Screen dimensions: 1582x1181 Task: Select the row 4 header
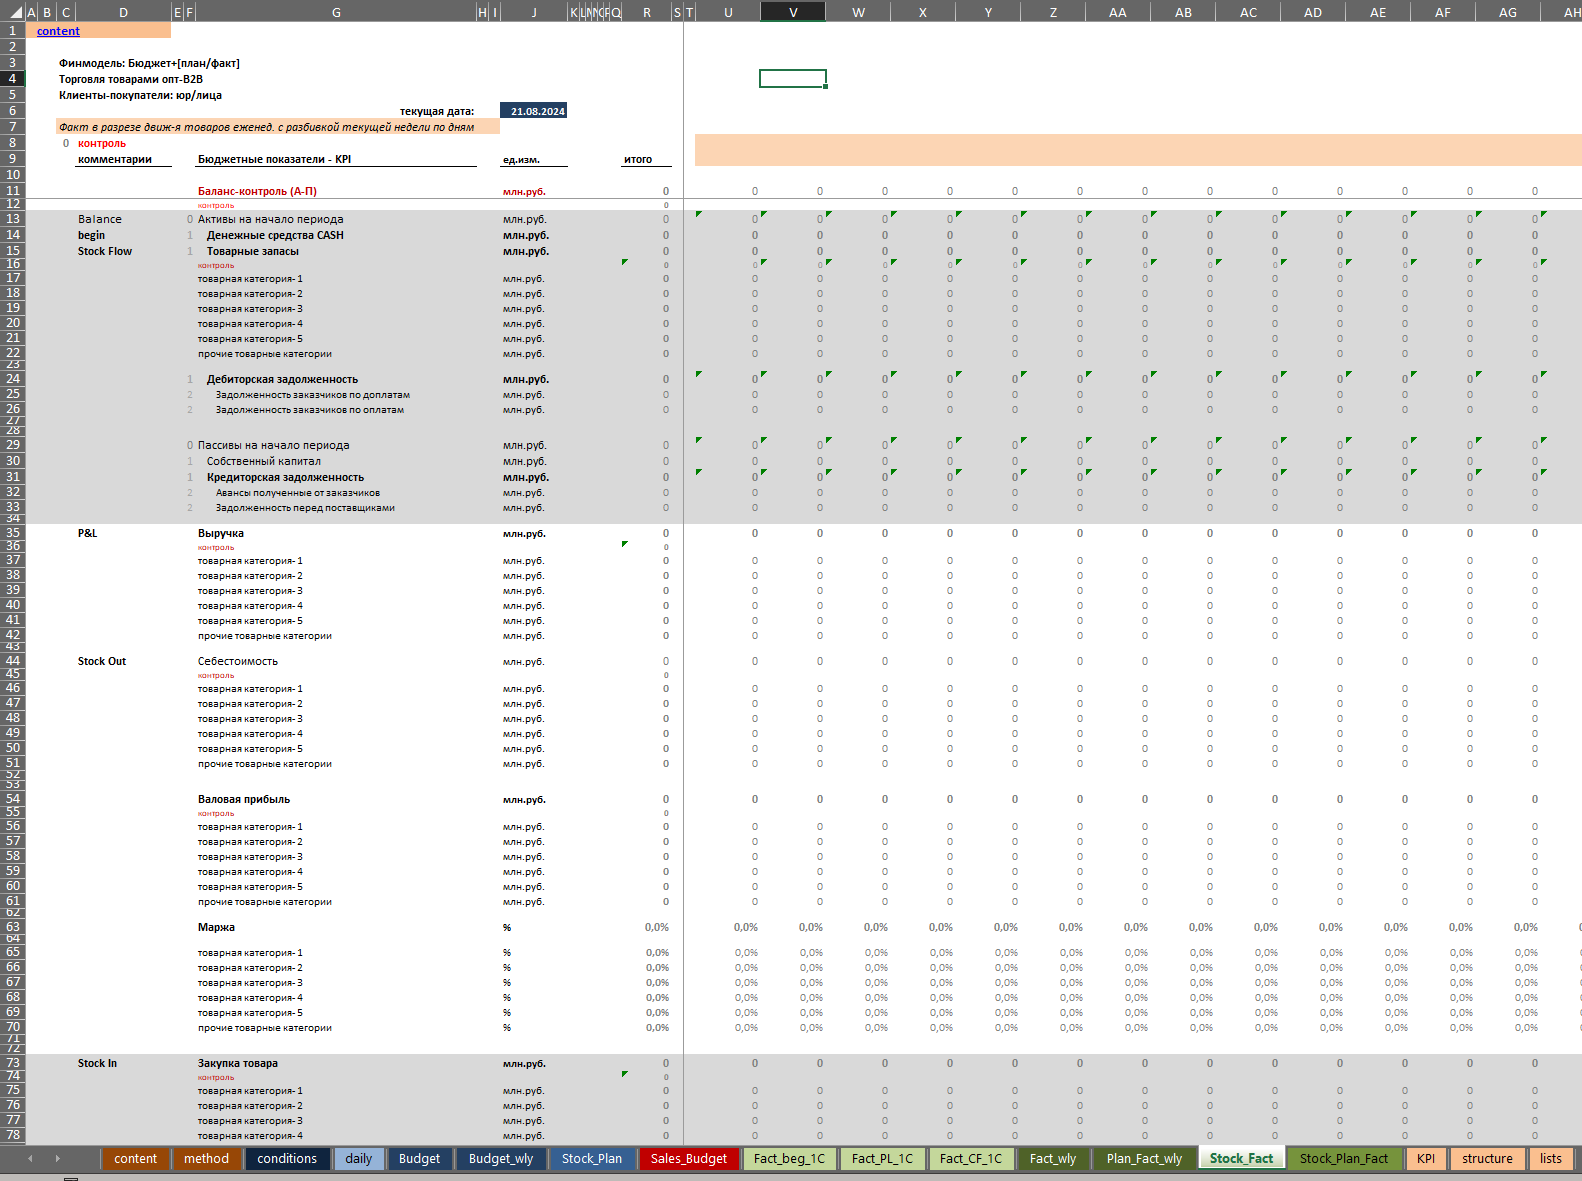[12, 79]
